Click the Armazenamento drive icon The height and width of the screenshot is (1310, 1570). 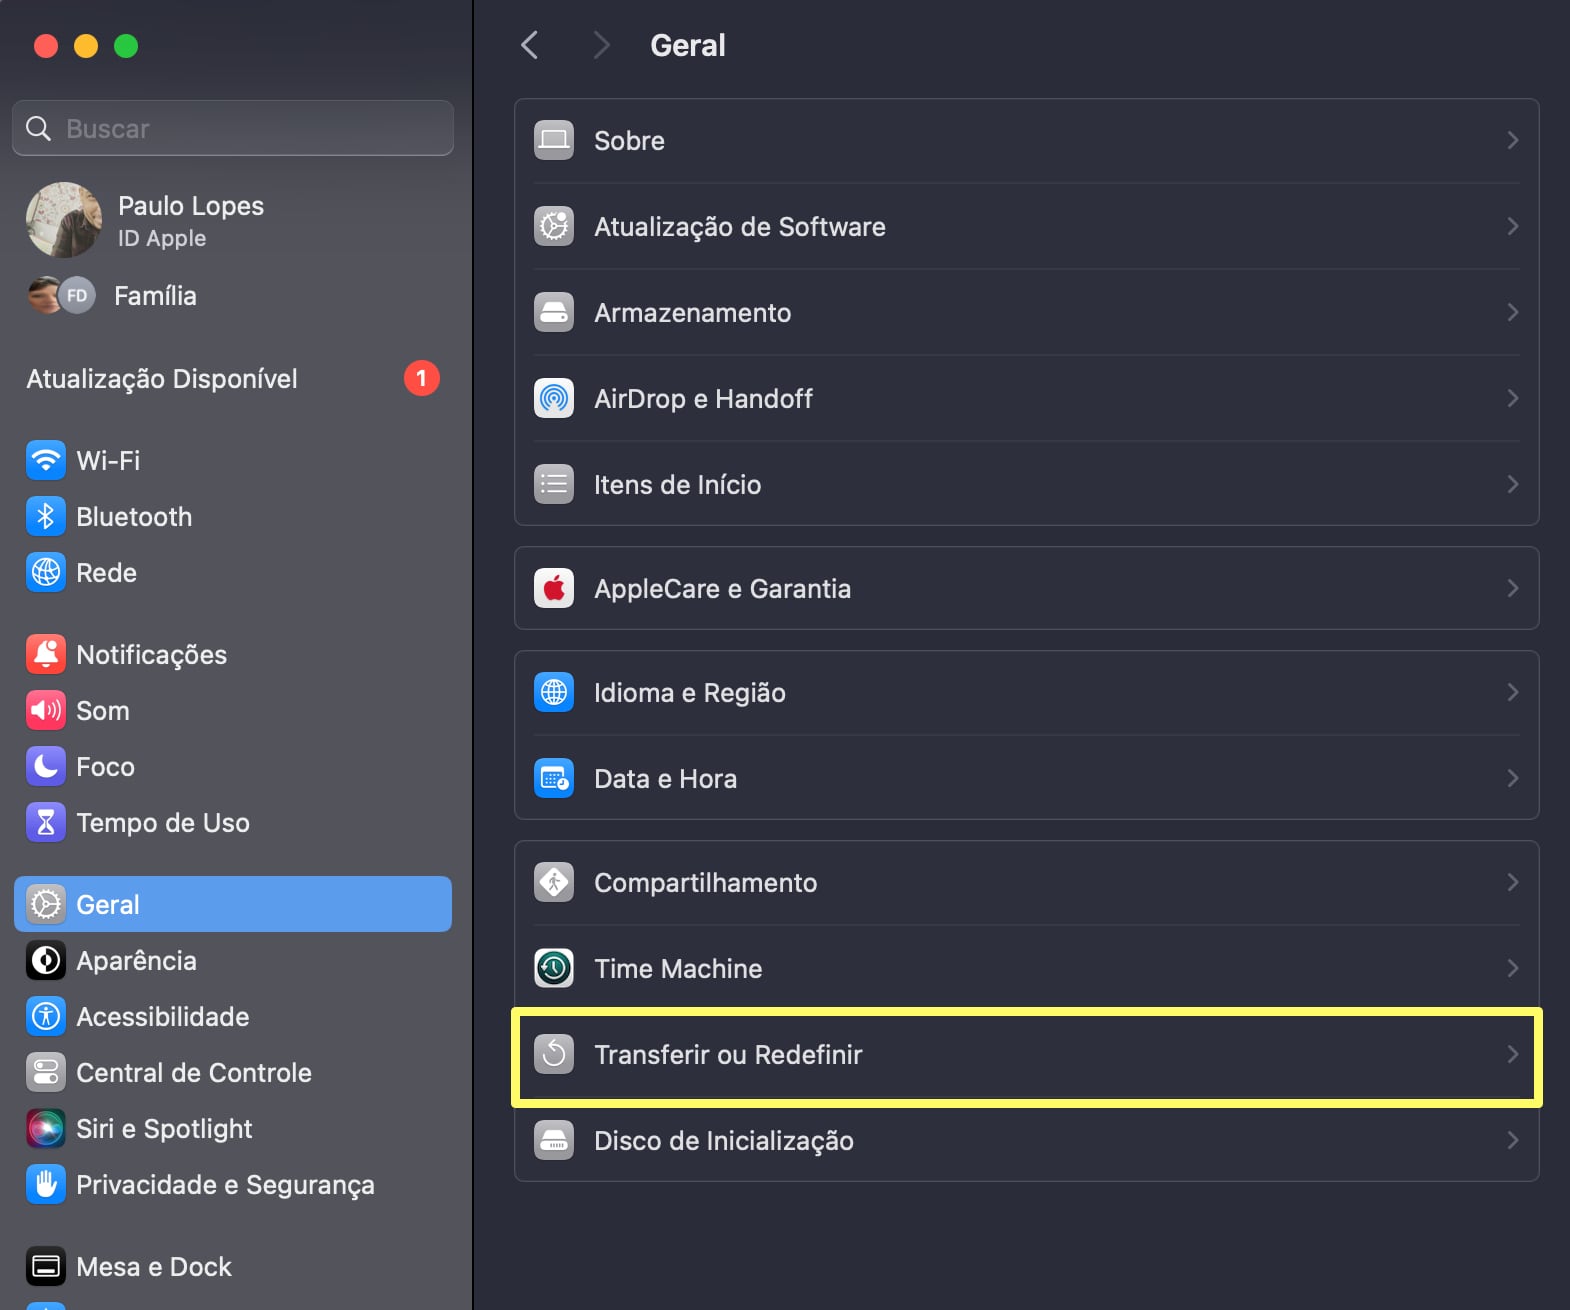pos(554,312)
